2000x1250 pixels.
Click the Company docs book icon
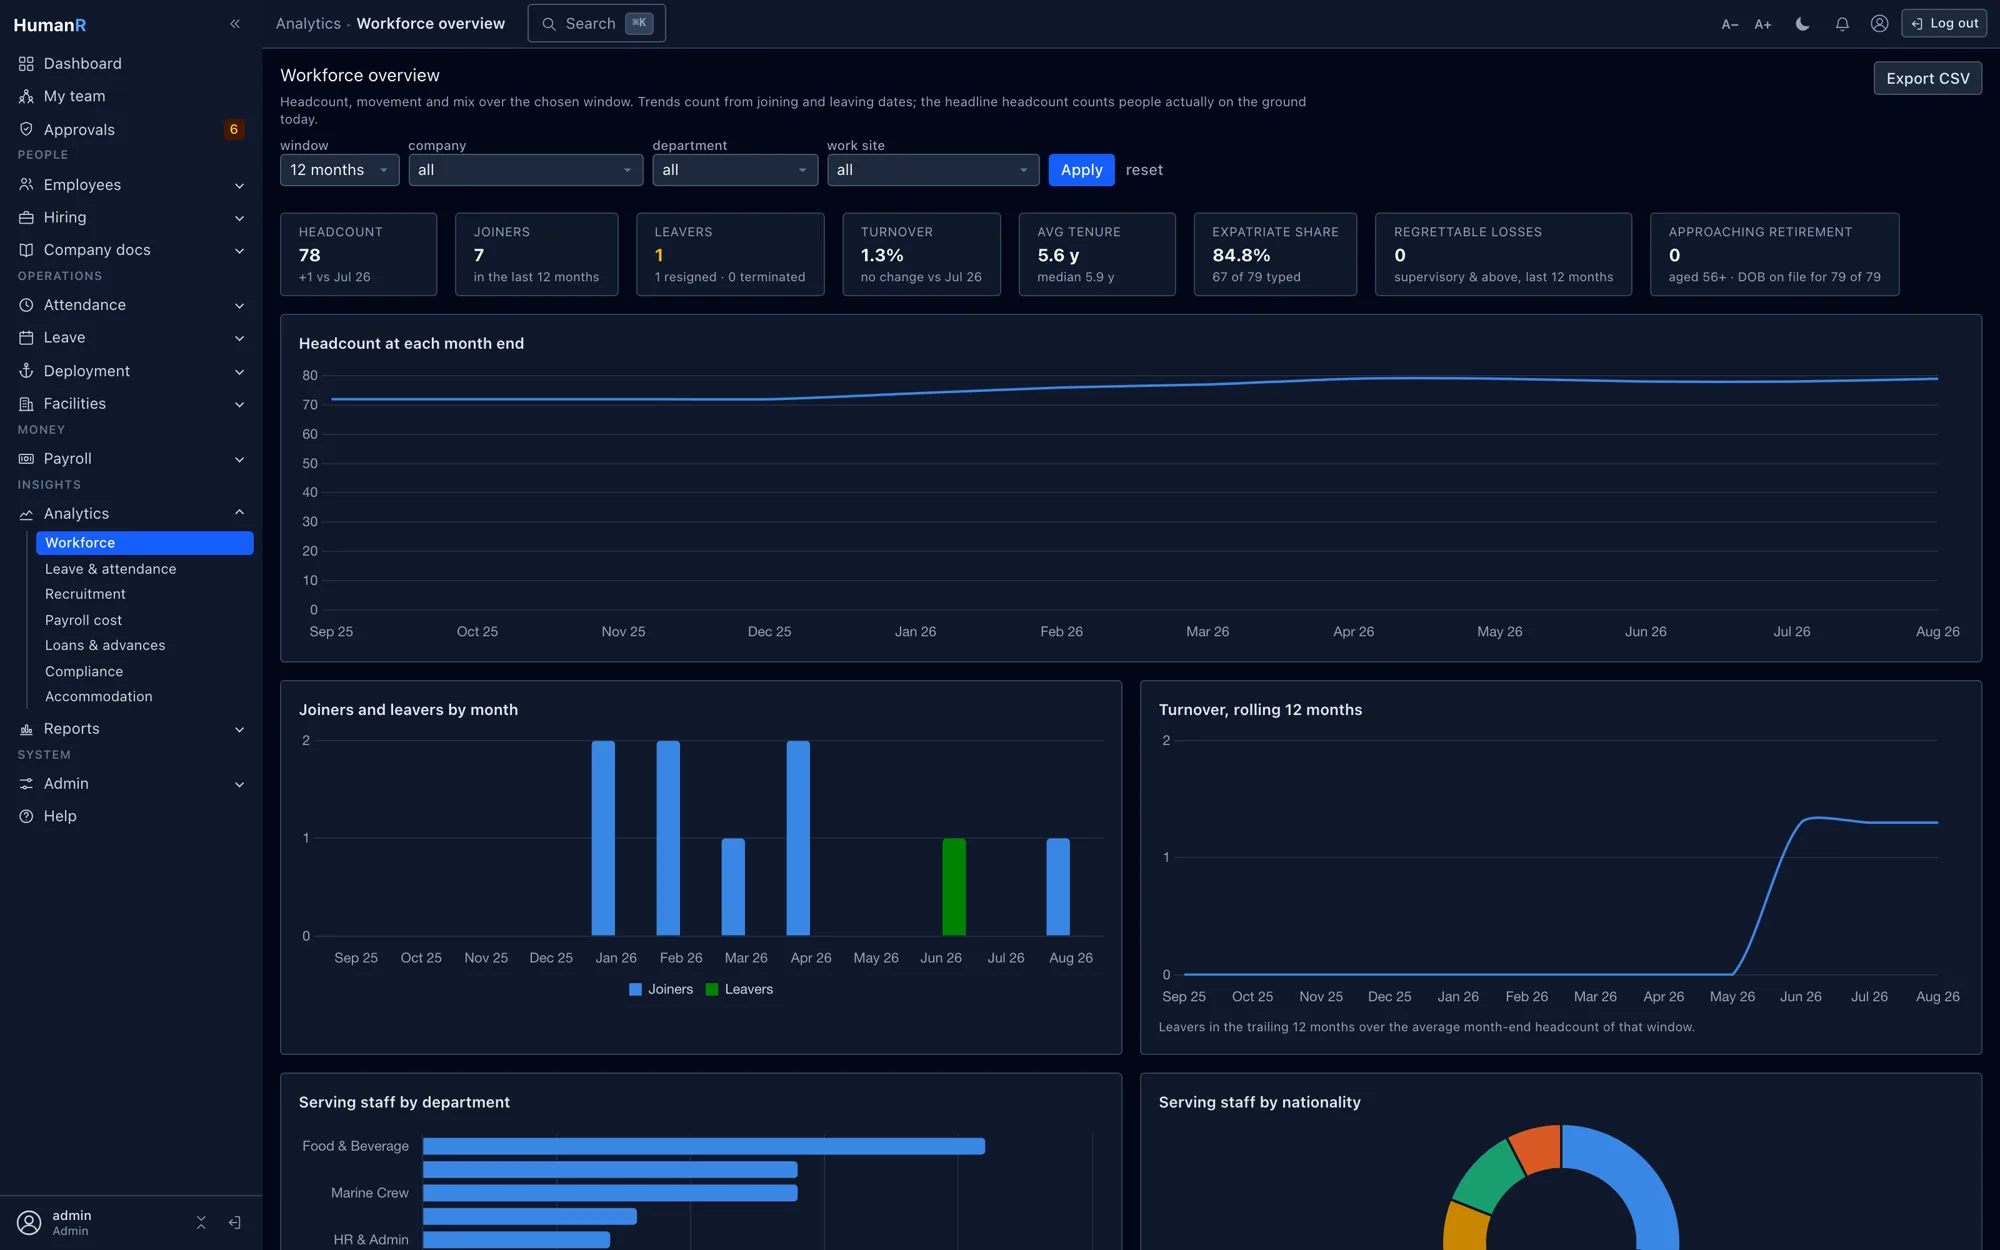point(26,250)
